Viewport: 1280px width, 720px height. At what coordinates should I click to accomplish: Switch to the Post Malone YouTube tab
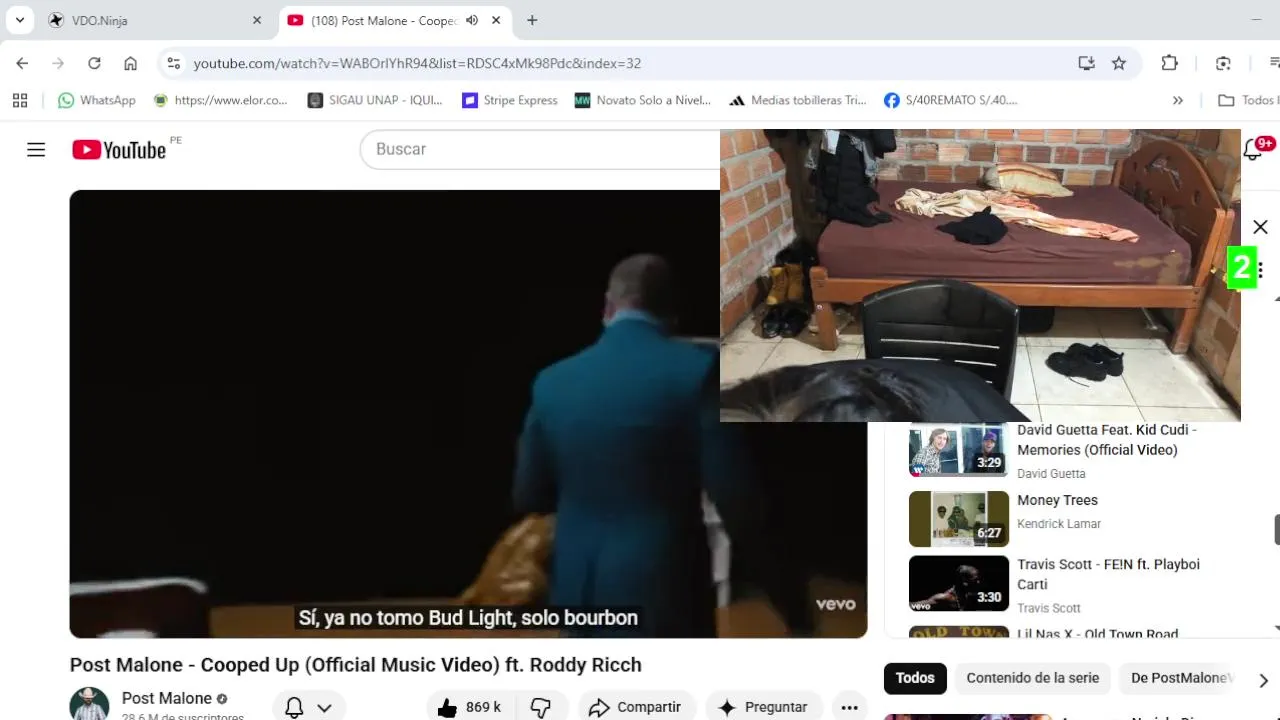tap(382, 20)
